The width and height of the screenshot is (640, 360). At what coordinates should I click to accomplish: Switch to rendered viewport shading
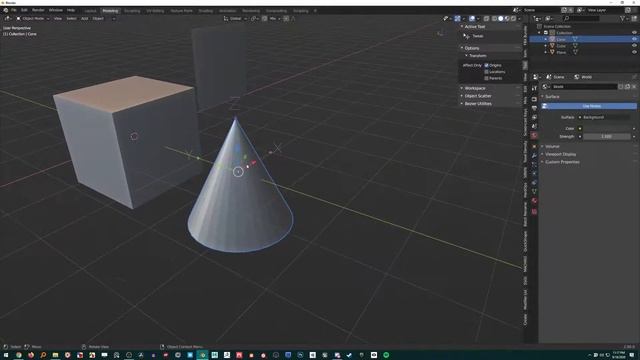(x=513, y=19)
